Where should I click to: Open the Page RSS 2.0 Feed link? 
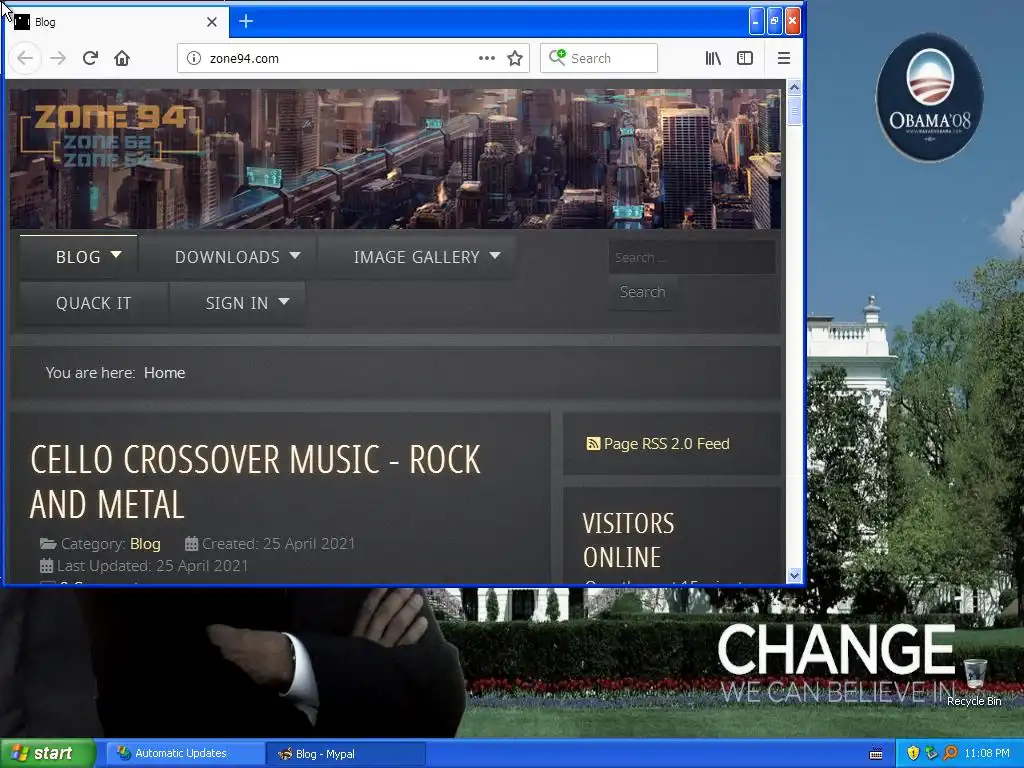[x=666, y=444]
